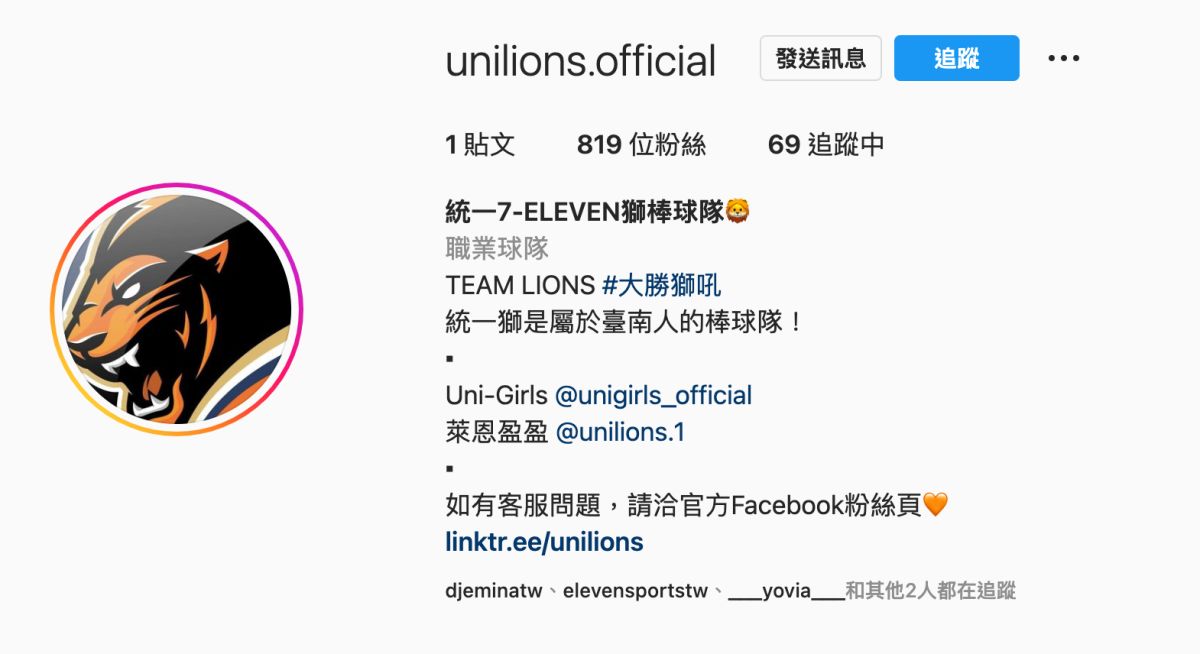Click the orange heart emoji in bio
The height and width of the screenshot is (654, 1200).
[x=934, y=505]
